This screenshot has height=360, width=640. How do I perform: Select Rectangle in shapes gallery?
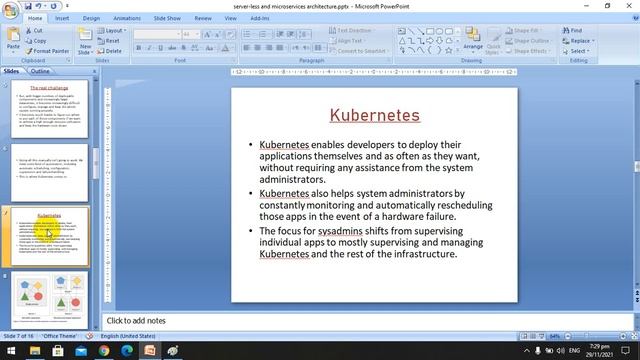point(430,31)
